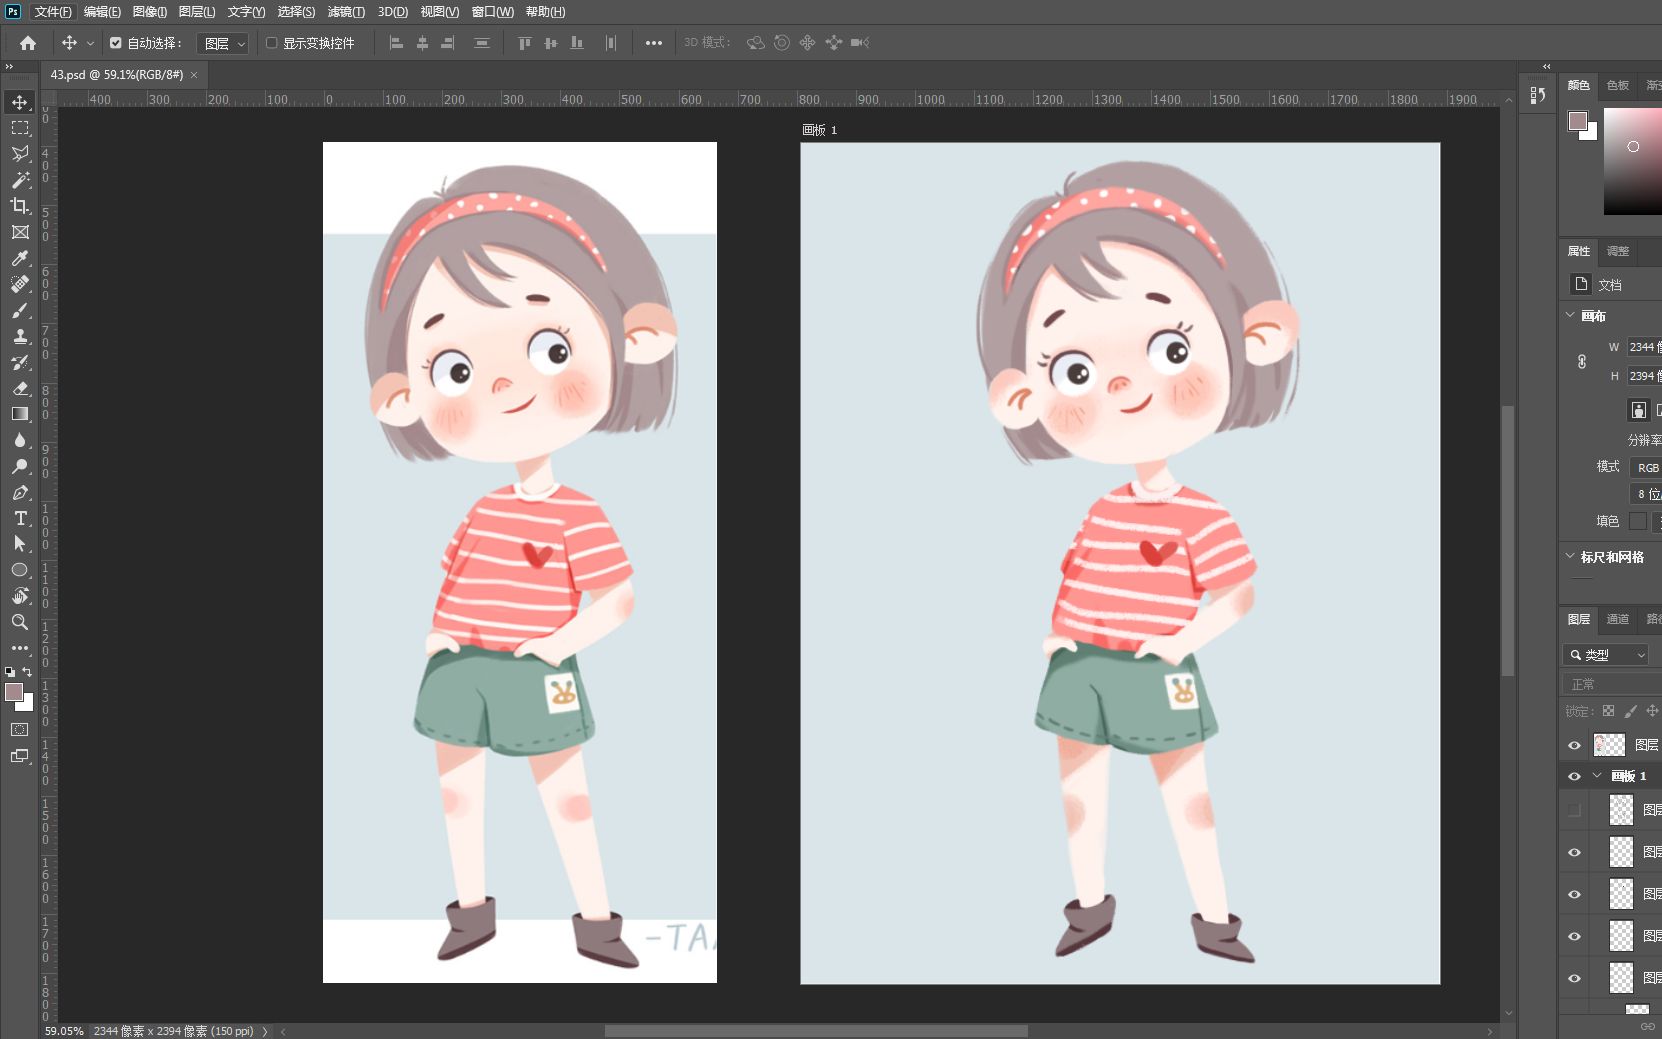
Task: Select the Hand tool
Action: 20,596
